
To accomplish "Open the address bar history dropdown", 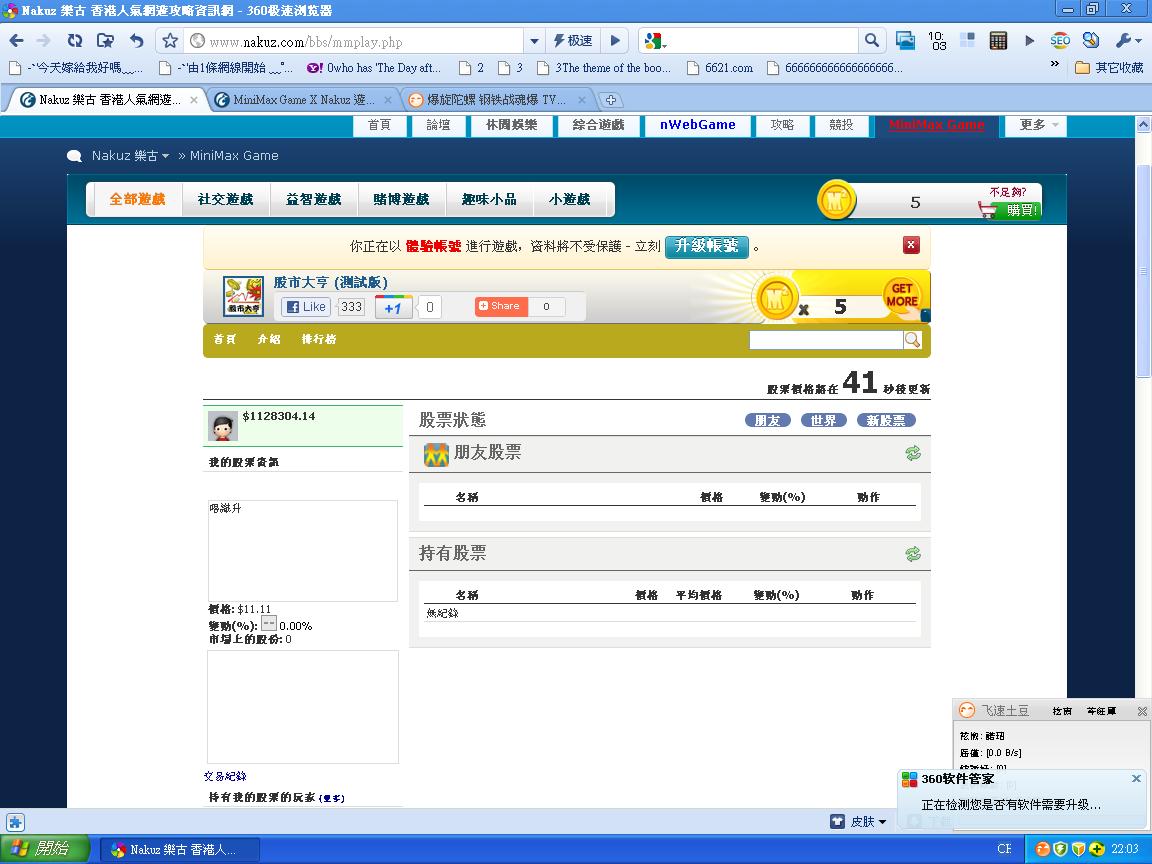I will click(x=535, y=41).
